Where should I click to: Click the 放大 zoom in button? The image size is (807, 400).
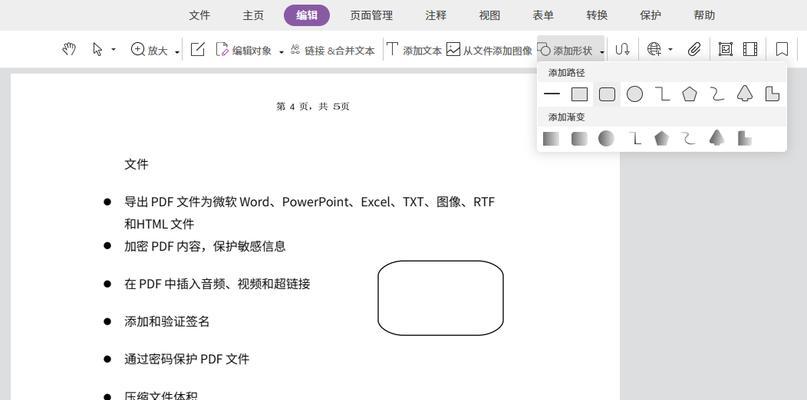[x=149, y=50]
